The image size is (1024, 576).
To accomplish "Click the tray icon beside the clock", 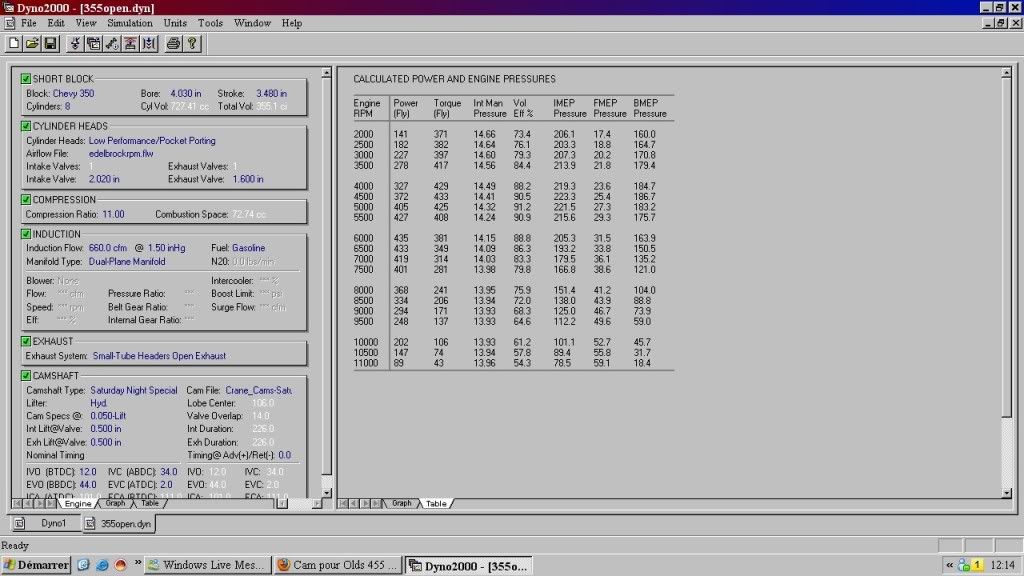I will point(978,565).
